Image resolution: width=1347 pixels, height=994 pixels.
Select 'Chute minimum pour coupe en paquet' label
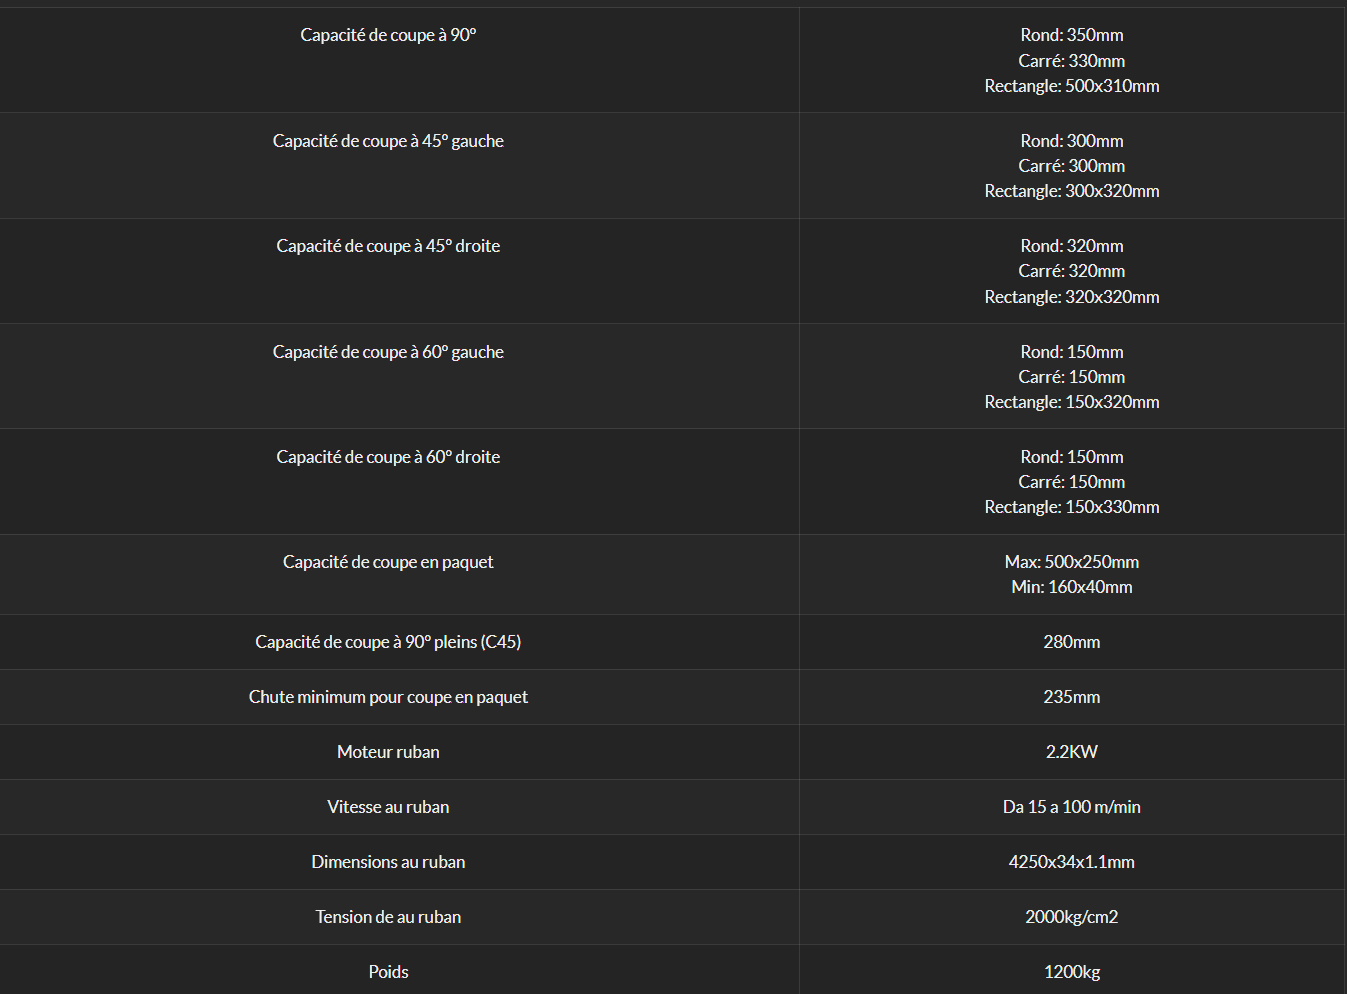[388, 697]
